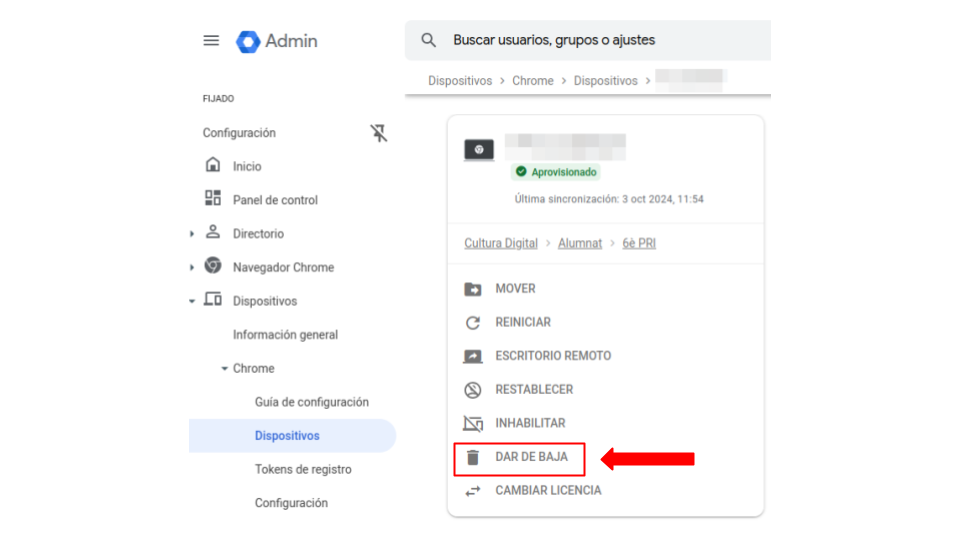Collapse the Chrome submenu arrow
This screenshot has width=960, height=540.
coord(224,369)
